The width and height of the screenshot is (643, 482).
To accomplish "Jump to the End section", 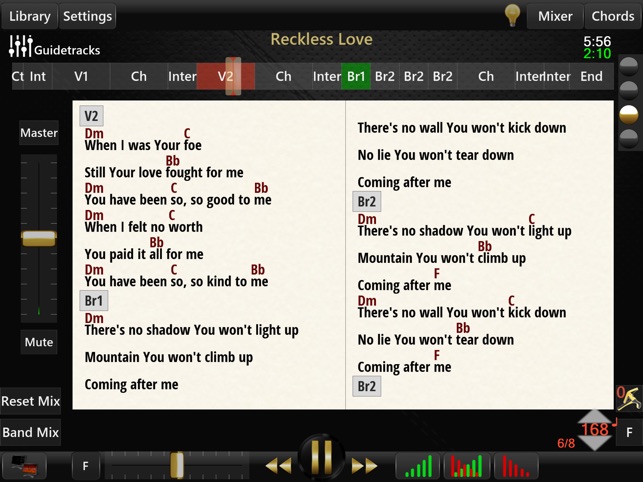I will (x=591, y=76).
